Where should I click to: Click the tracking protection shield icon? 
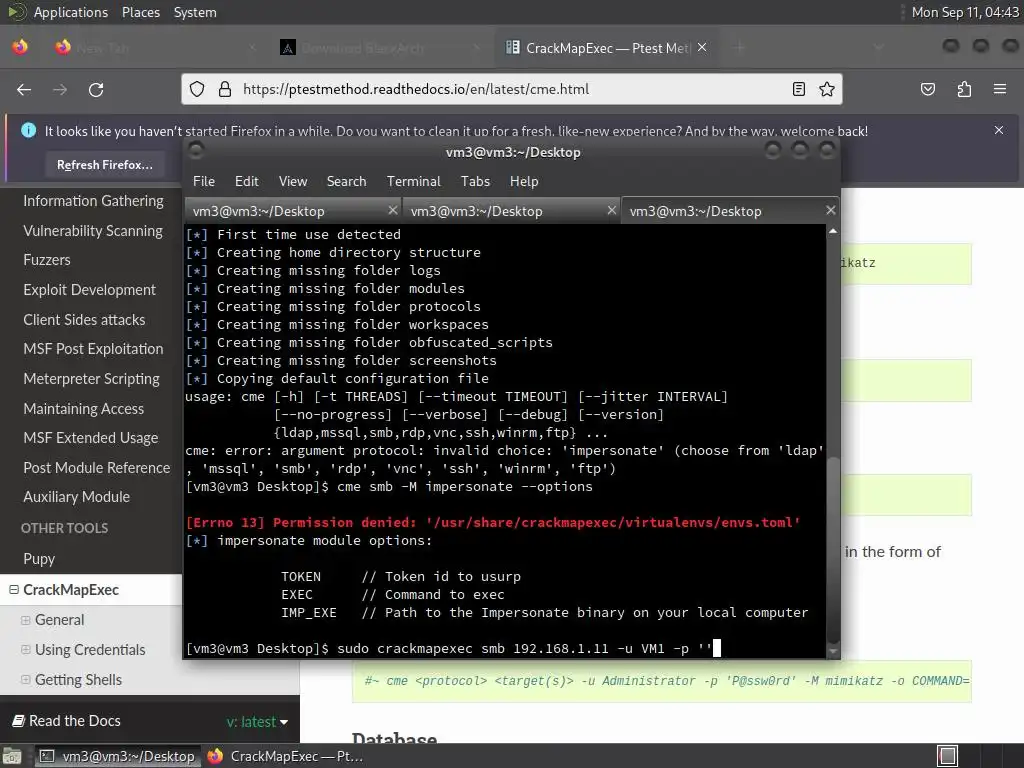pos(197,89)
